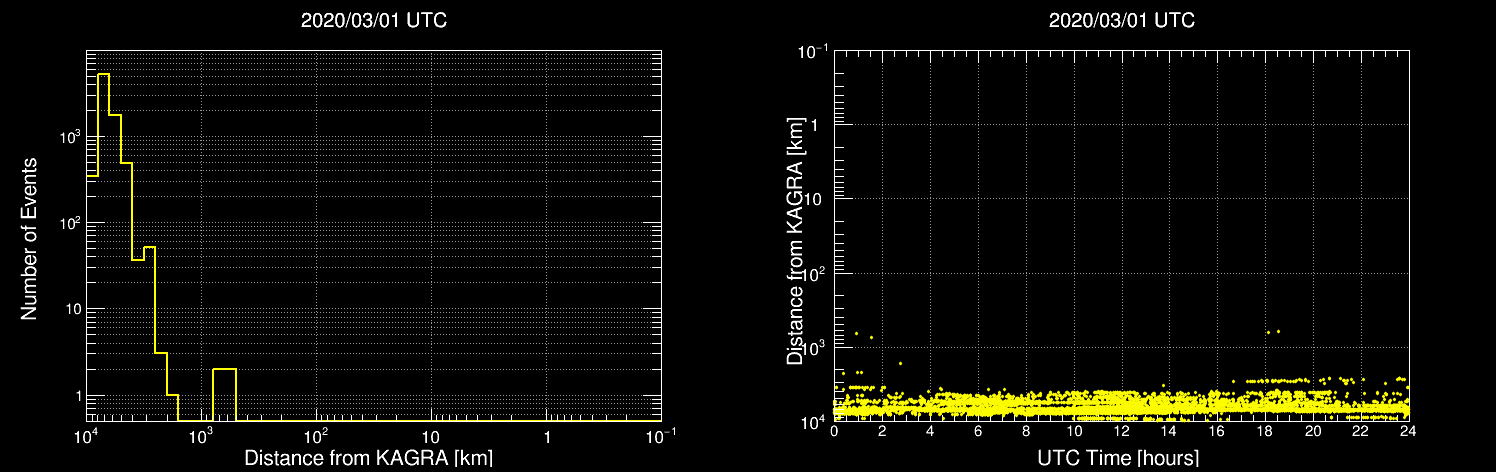Click the 10^2 tick on histogram x-axis
Screen dimensions: 1496x472
[318, 435]
